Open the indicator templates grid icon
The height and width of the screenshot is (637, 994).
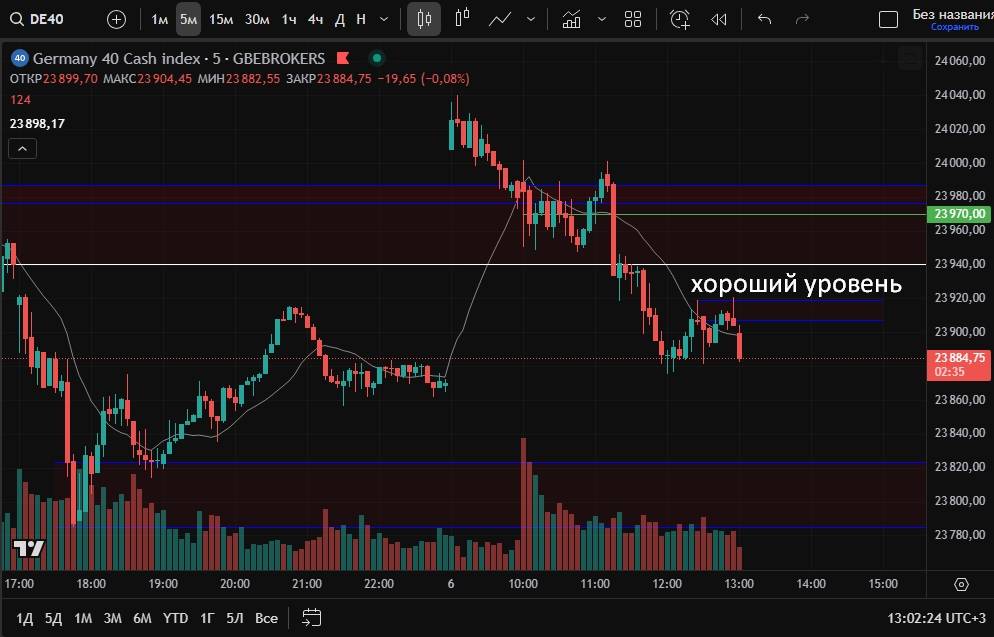tap(632, 19)
